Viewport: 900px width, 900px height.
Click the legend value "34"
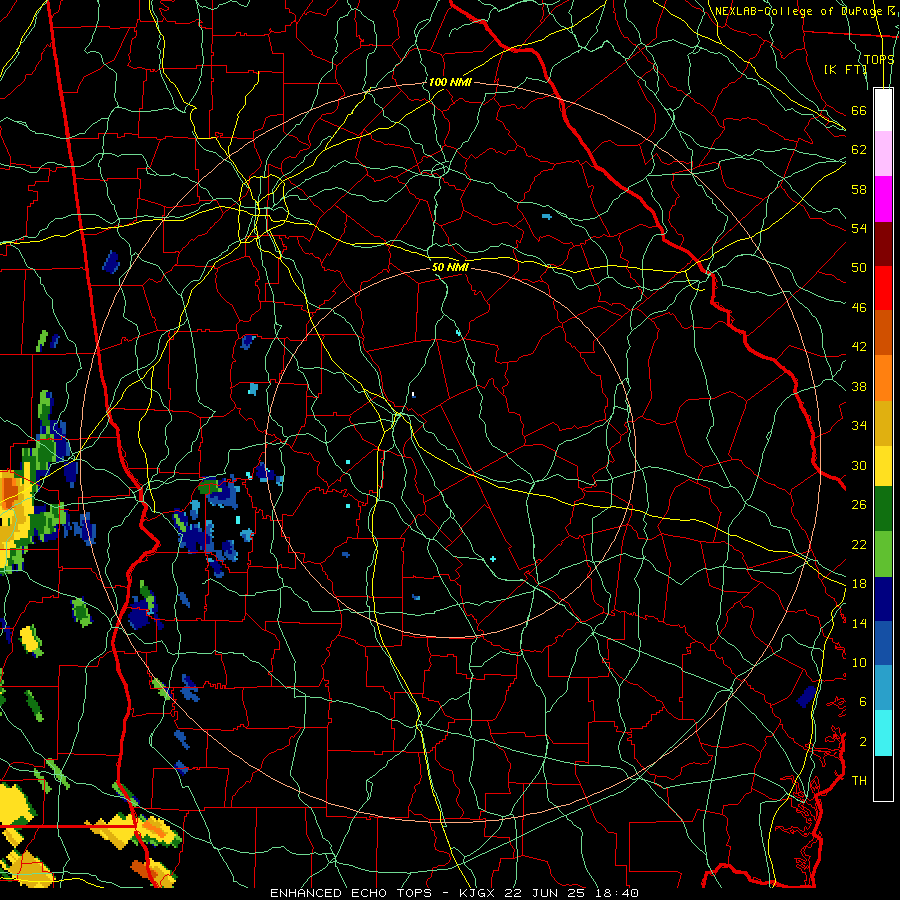859,426
